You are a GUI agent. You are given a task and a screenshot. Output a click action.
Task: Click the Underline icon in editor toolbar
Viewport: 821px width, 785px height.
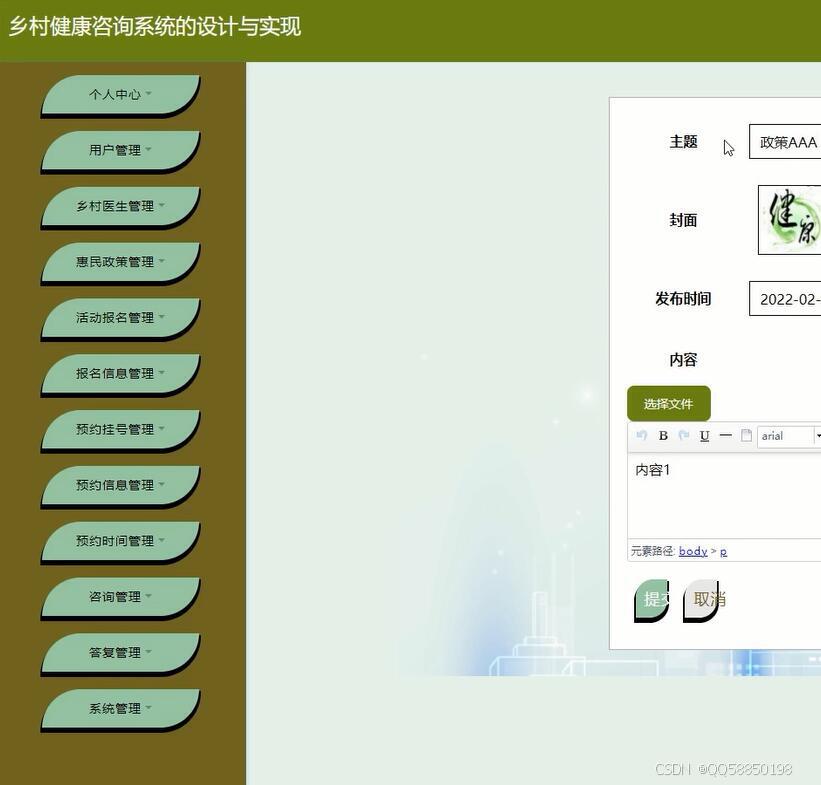click(704, 435)
